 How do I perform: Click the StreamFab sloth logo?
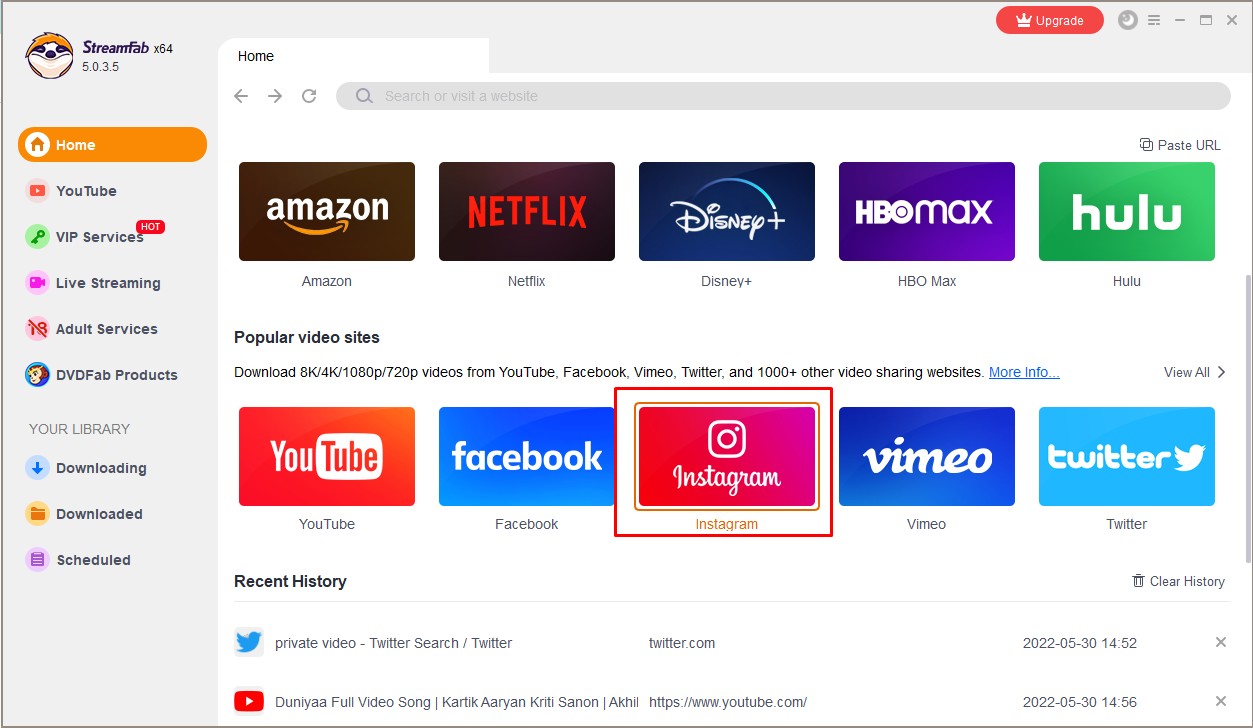point(49,56)
